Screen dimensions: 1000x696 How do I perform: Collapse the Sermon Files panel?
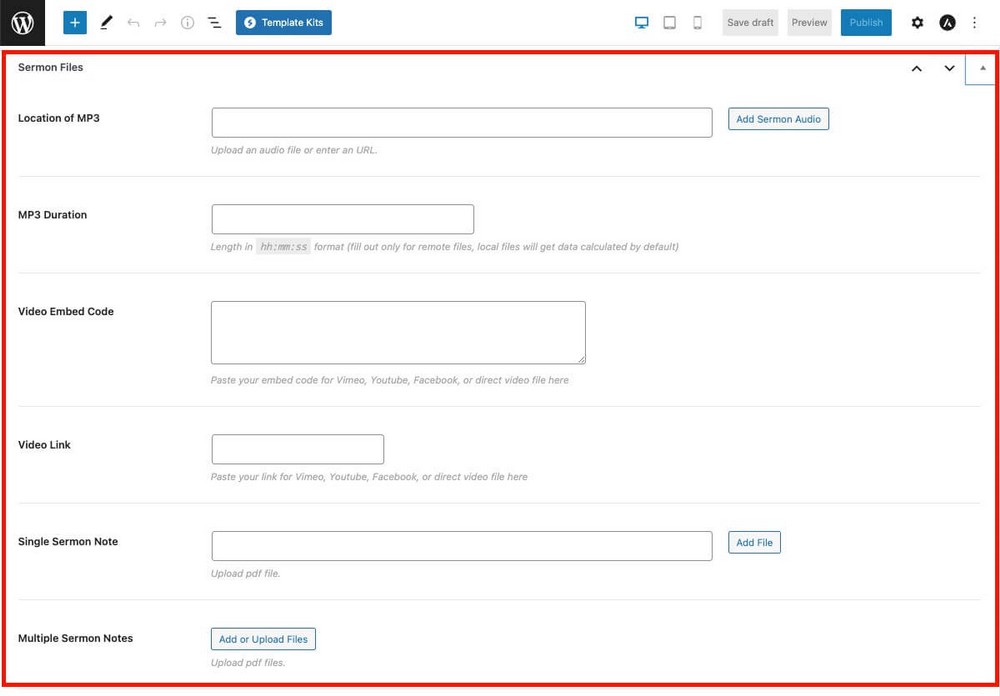coord(983,68)
